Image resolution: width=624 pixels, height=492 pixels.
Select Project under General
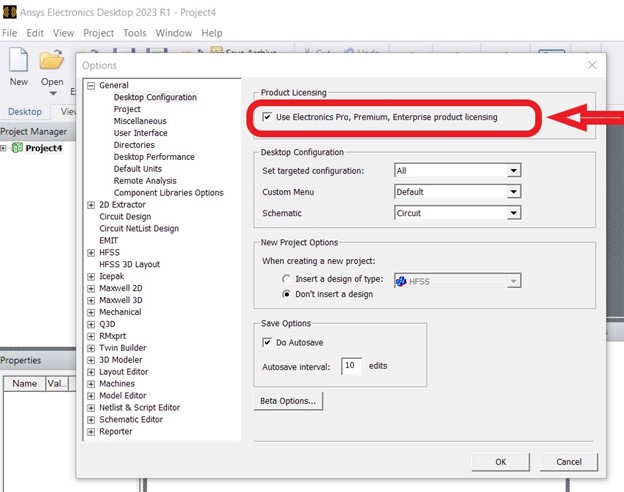point(127,109)
